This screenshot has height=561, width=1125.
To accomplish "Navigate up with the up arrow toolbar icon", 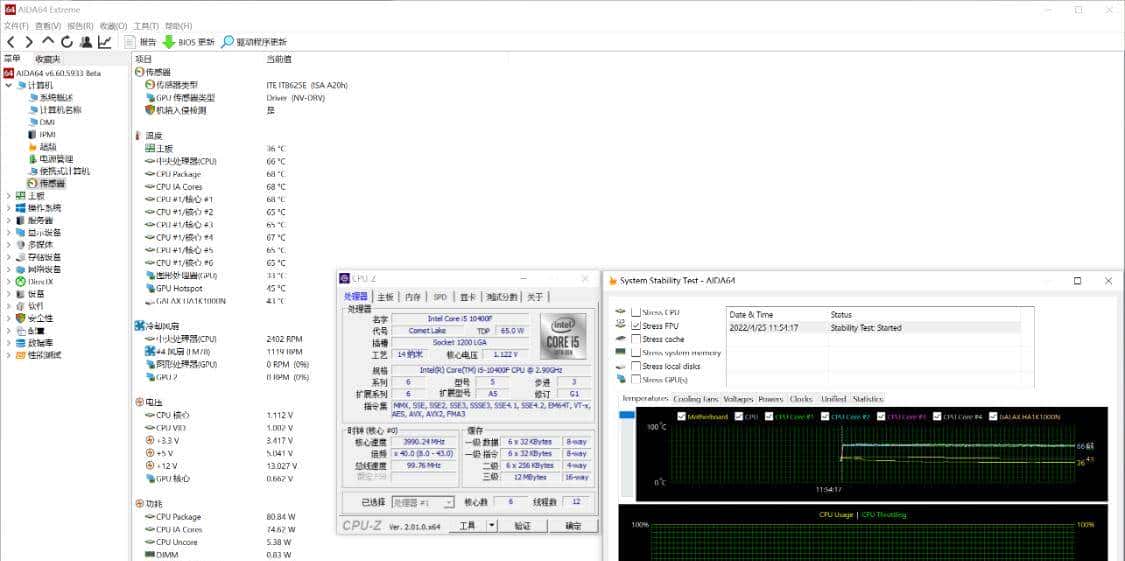I will (x=48, y=42).
